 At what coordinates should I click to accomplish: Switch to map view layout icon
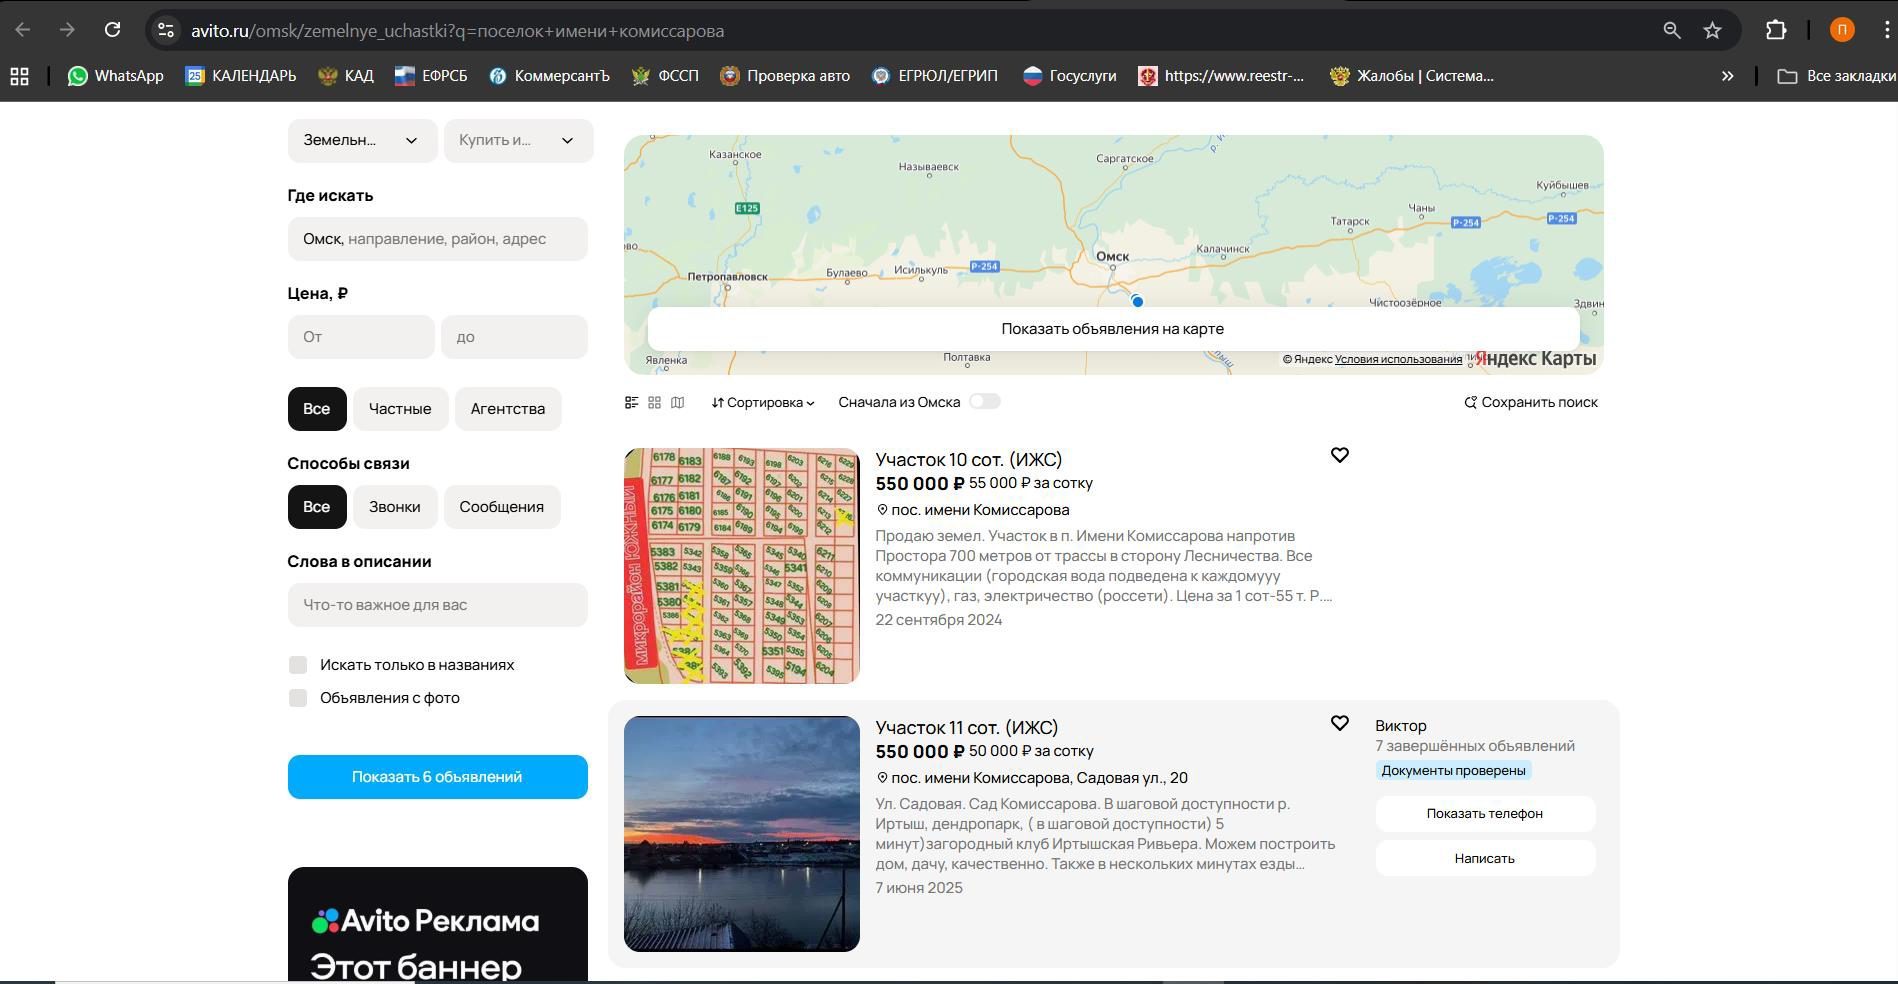[x=677, y=402]
